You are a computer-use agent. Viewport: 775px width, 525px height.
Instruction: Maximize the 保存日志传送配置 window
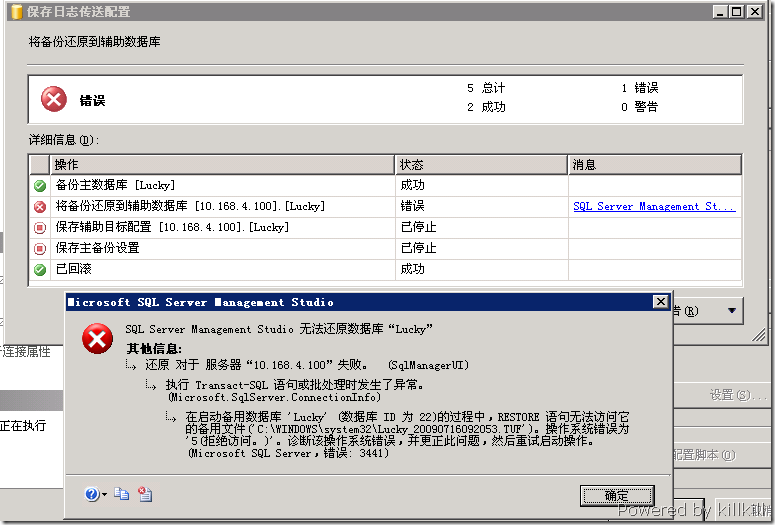click(736, 11)
